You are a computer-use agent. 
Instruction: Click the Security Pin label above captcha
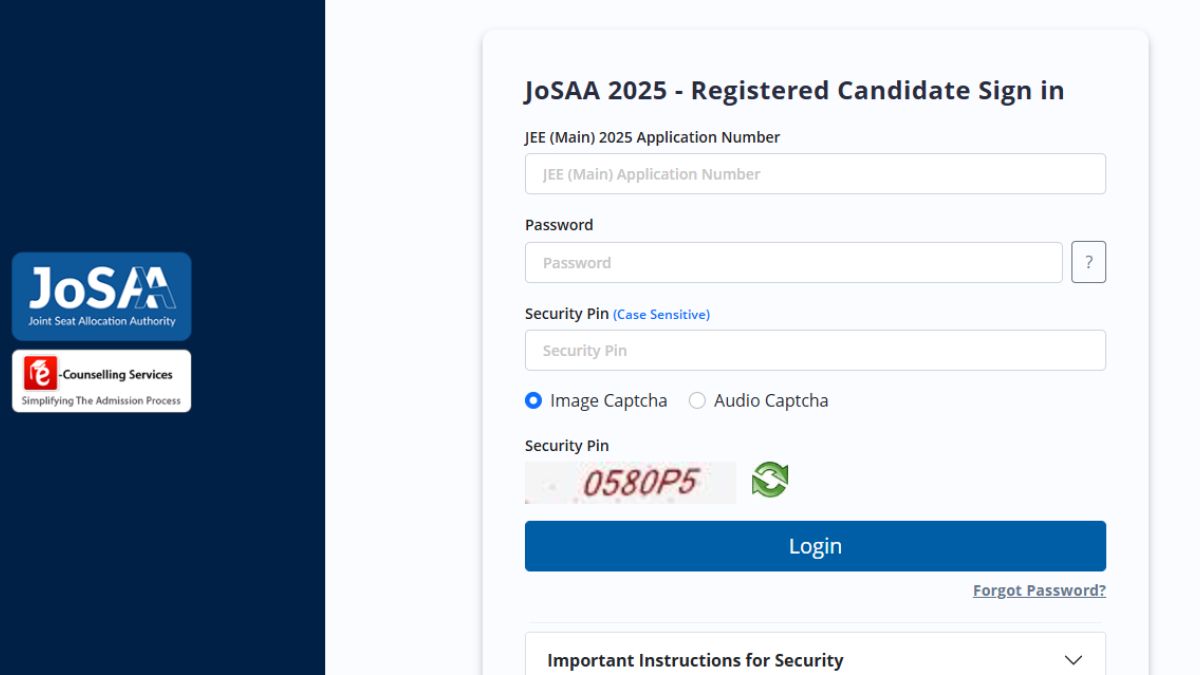[567, 446]
